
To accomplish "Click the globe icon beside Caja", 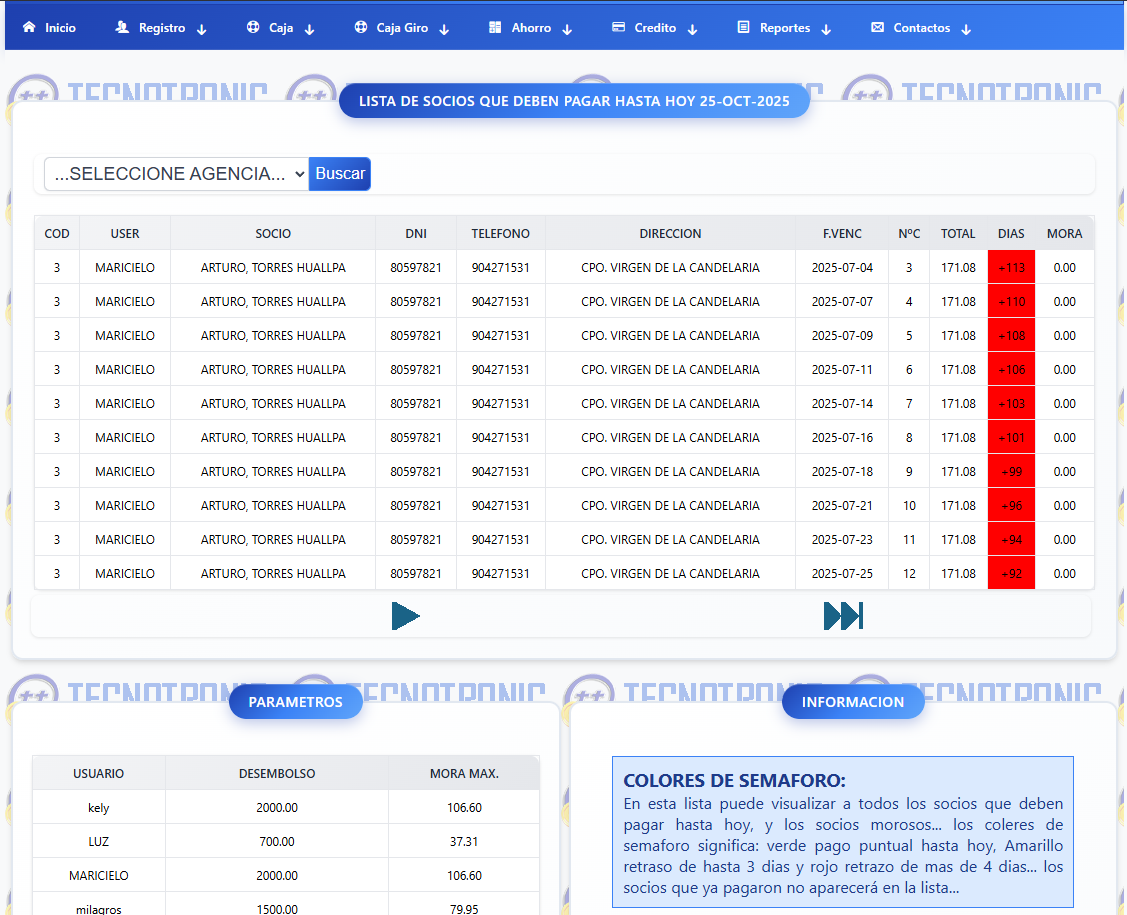I will tap(253, 28).
